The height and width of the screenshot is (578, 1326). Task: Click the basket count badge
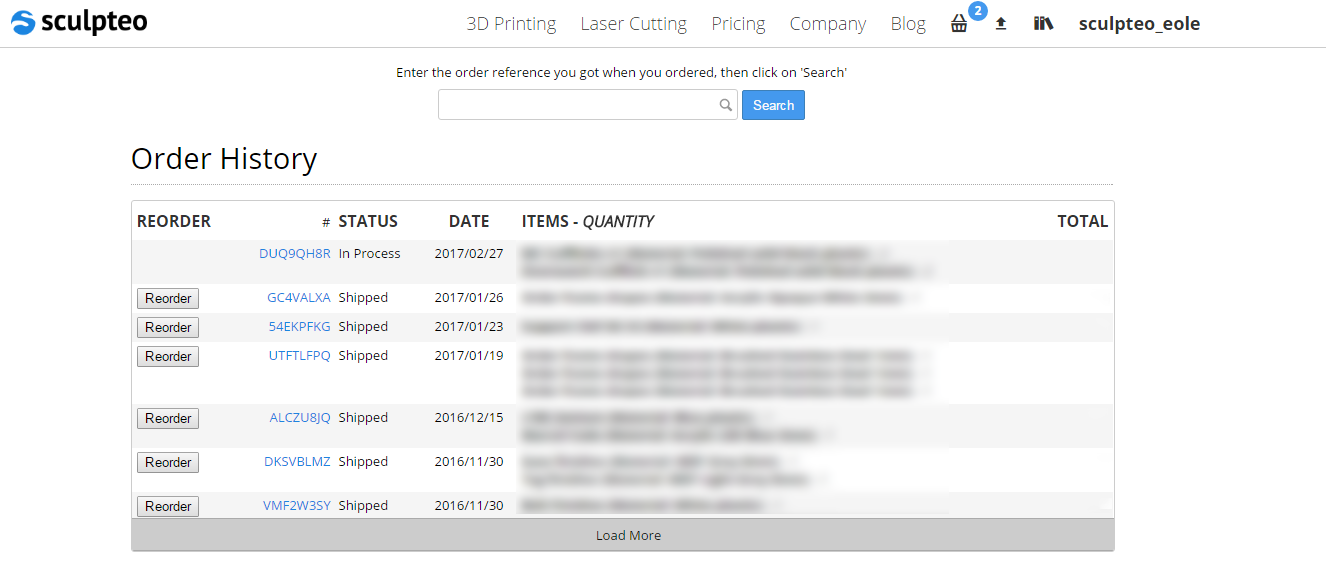[978, 11]
